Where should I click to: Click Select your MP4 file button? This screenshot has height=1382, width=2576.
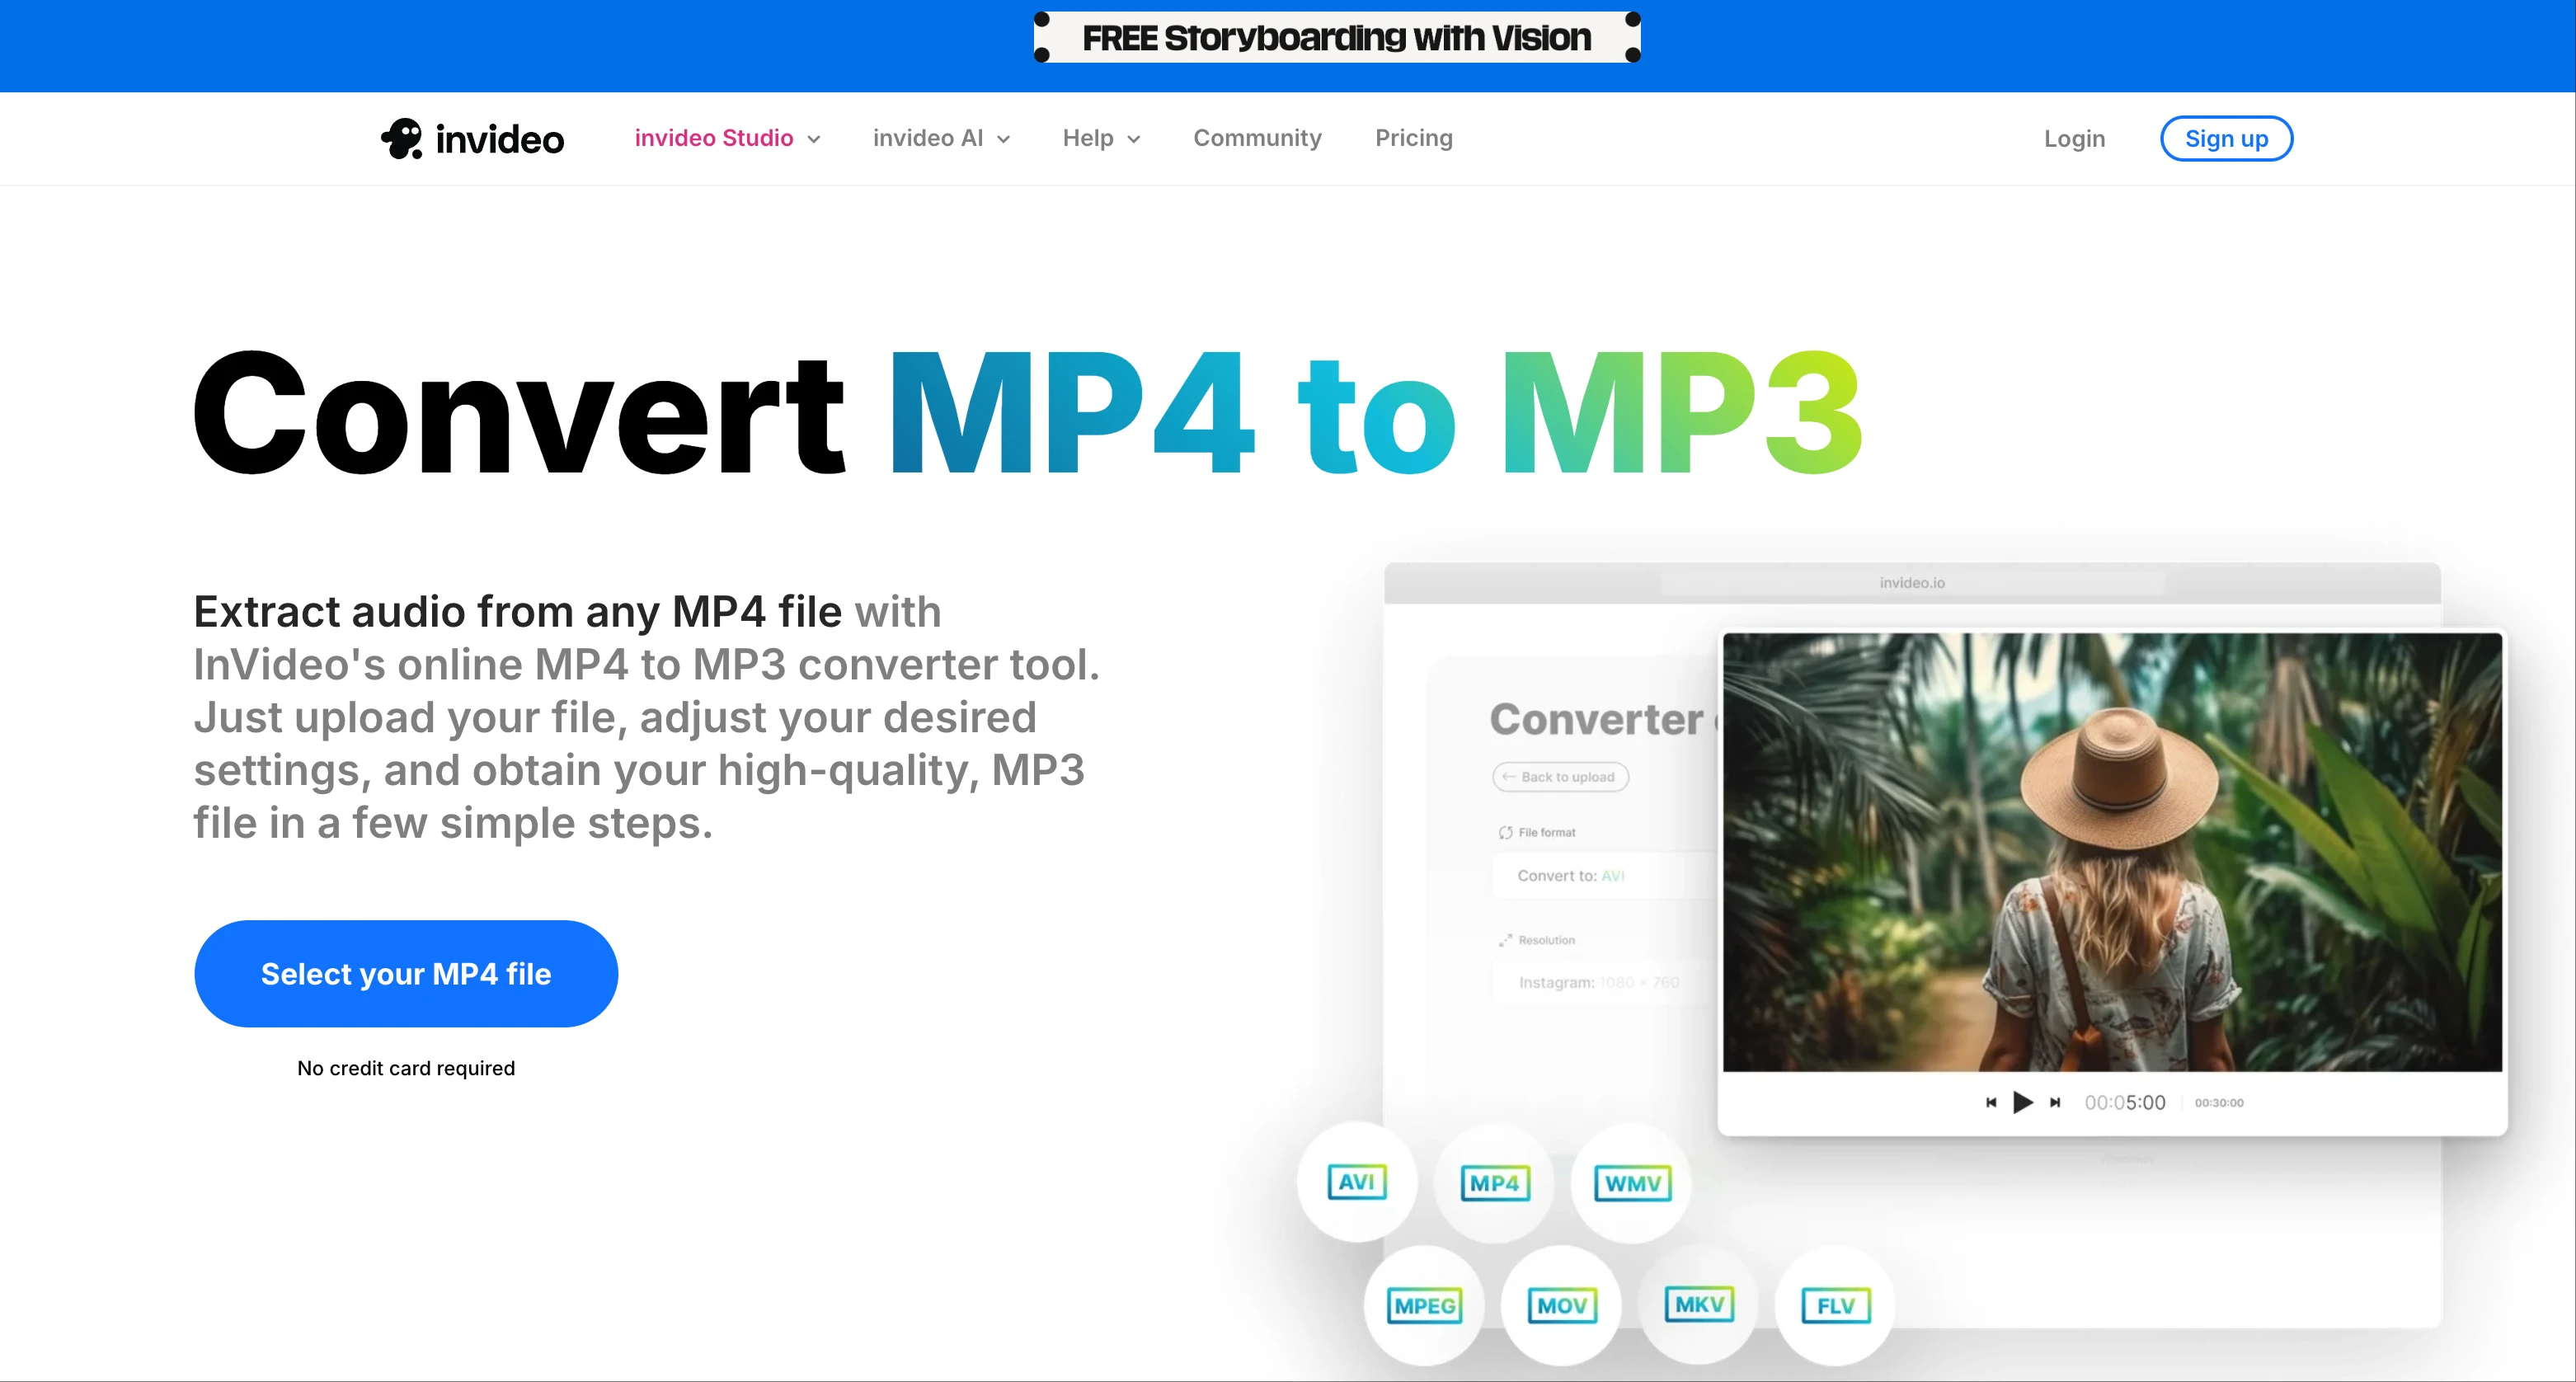tap(406, 973)
